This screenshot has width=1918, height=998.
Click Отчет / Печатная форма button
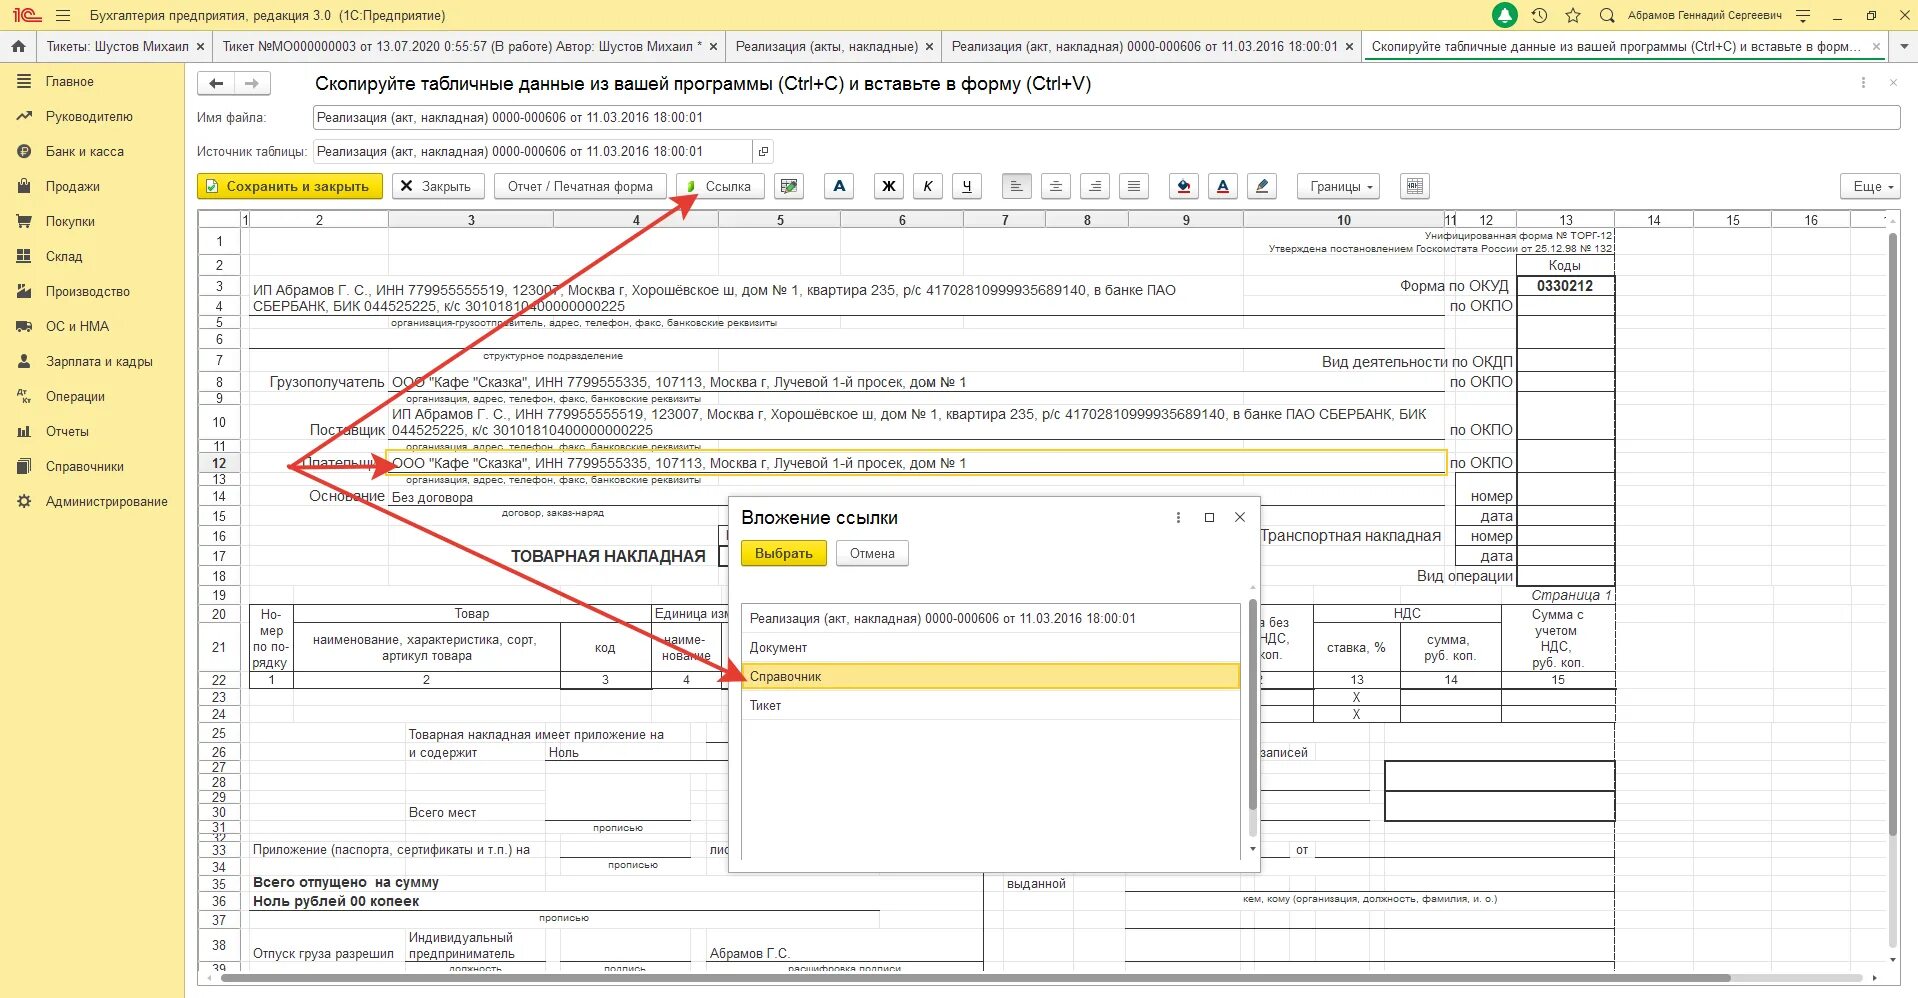[580, 186]
